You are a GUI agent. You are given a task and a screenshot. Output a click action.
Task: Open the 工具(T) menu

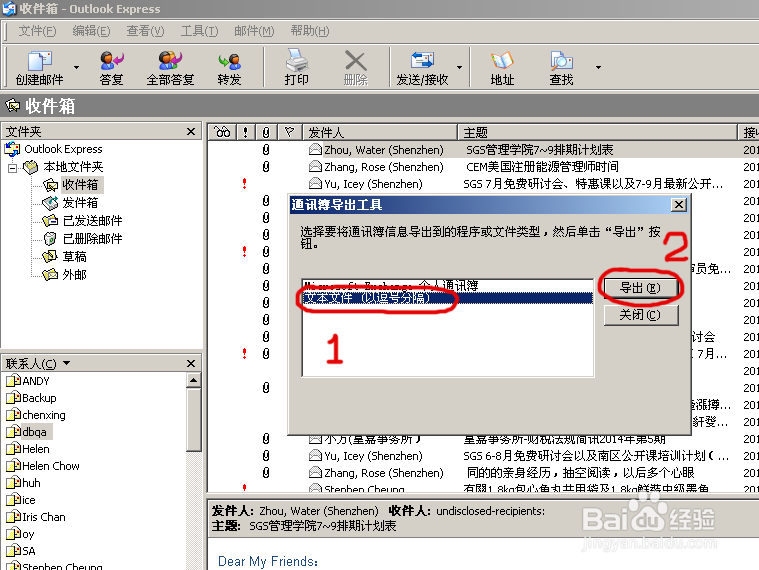click(199, 31)
